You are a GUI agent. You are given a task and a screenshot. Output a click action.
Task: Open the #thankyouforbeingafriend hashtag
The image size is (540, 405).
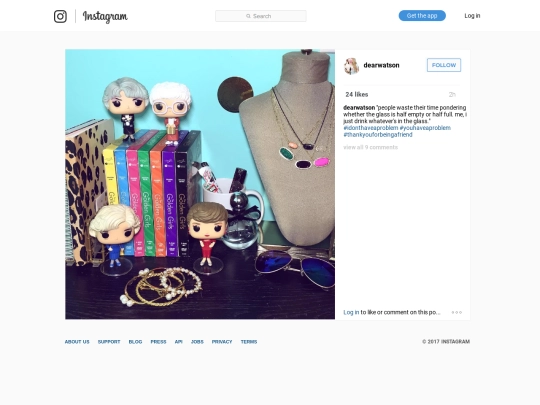pyautogui.click(x=378, y=135)
